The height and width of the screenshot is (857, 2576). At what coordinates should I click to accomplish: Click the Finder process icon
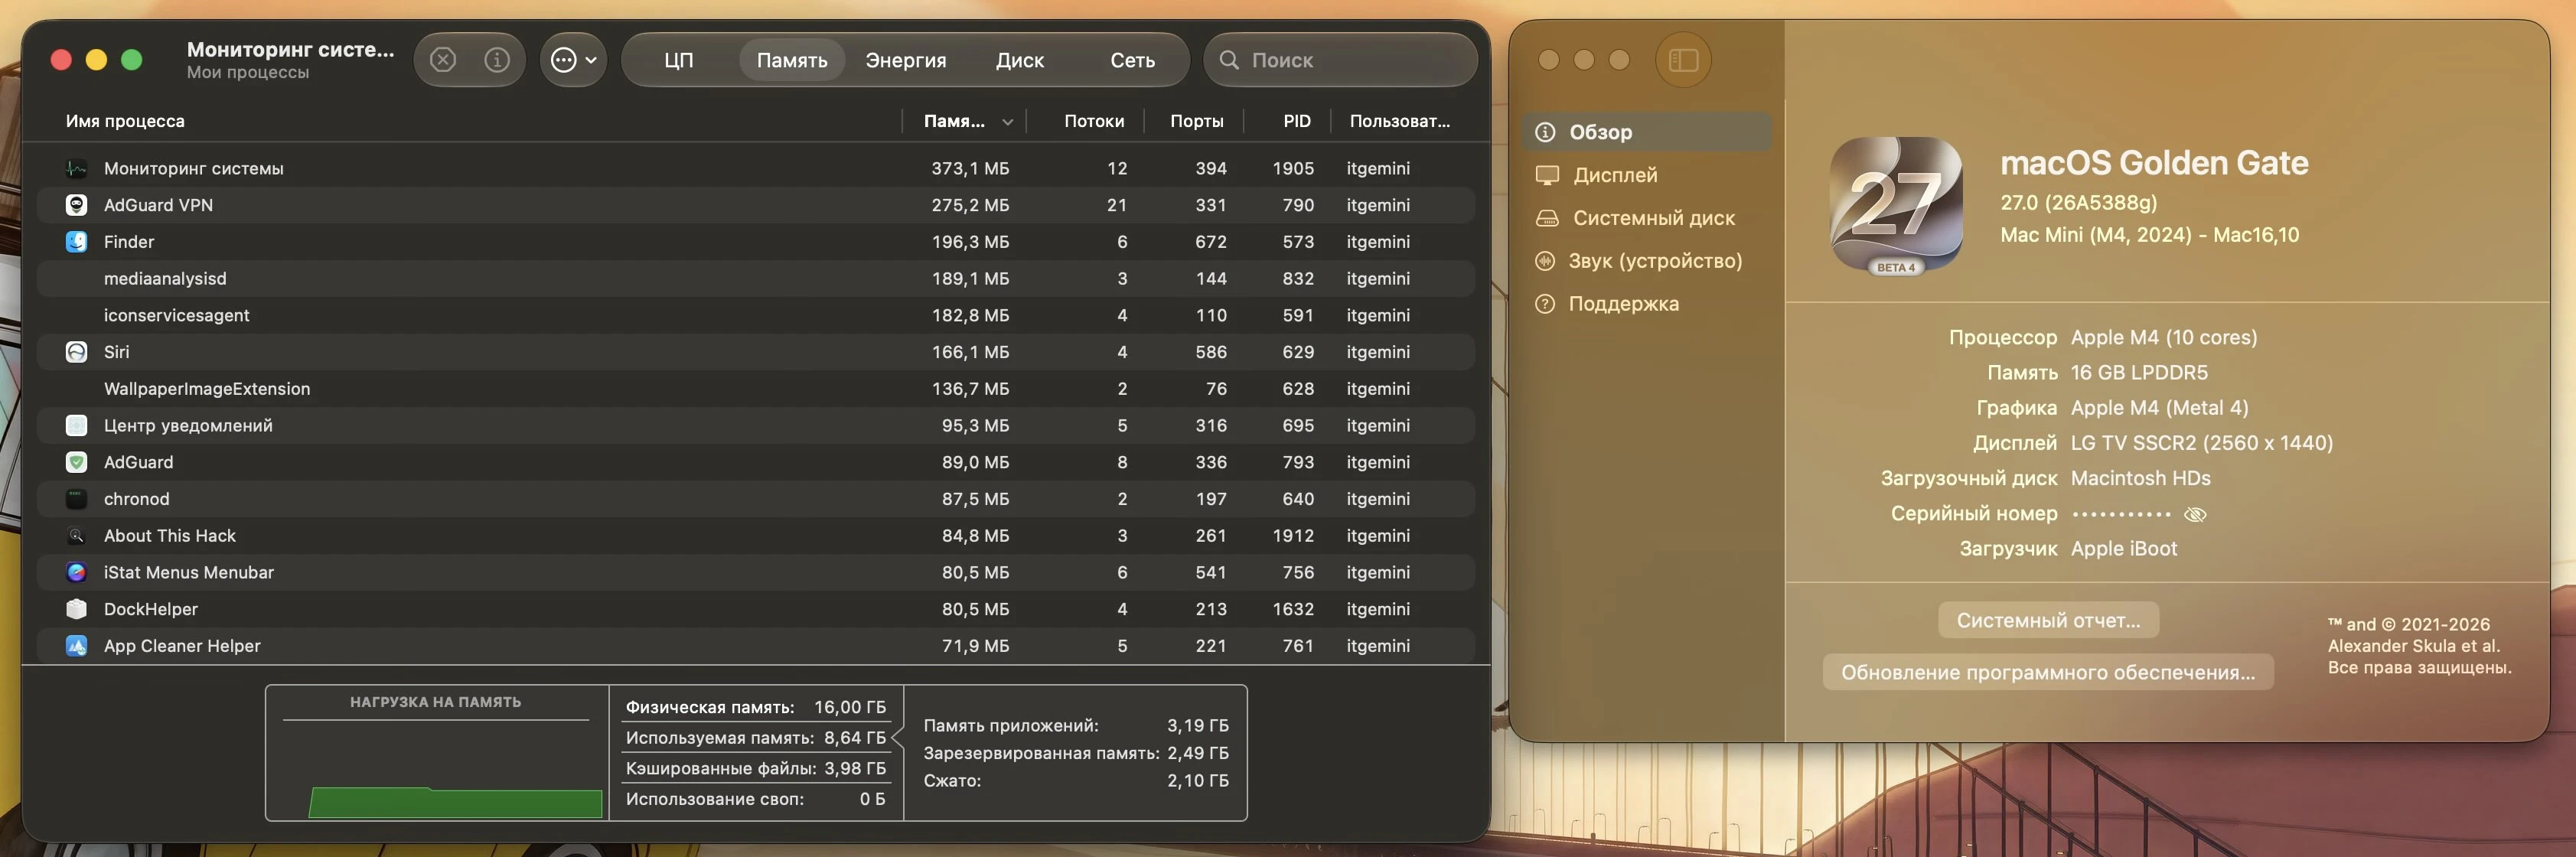[x=76, y=242]
